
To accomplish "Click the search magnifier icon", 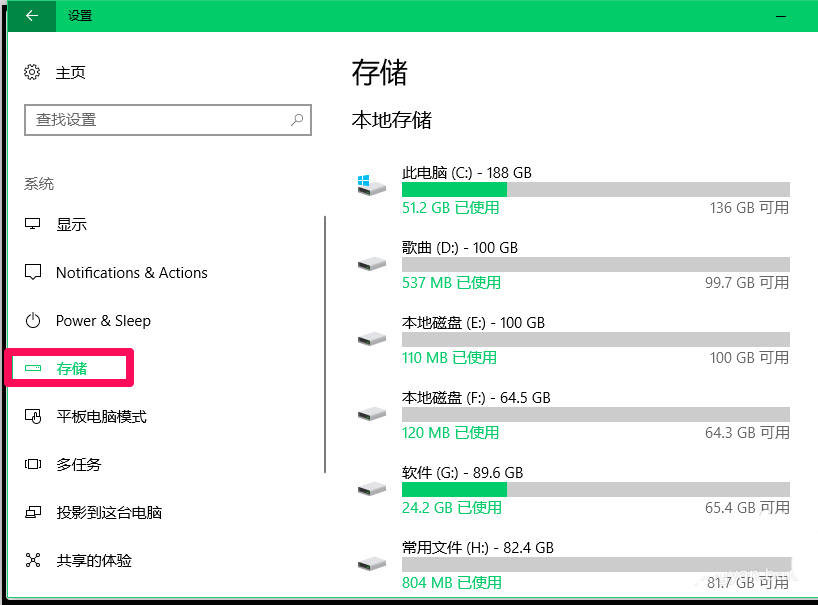I will [x=297, y=120].
